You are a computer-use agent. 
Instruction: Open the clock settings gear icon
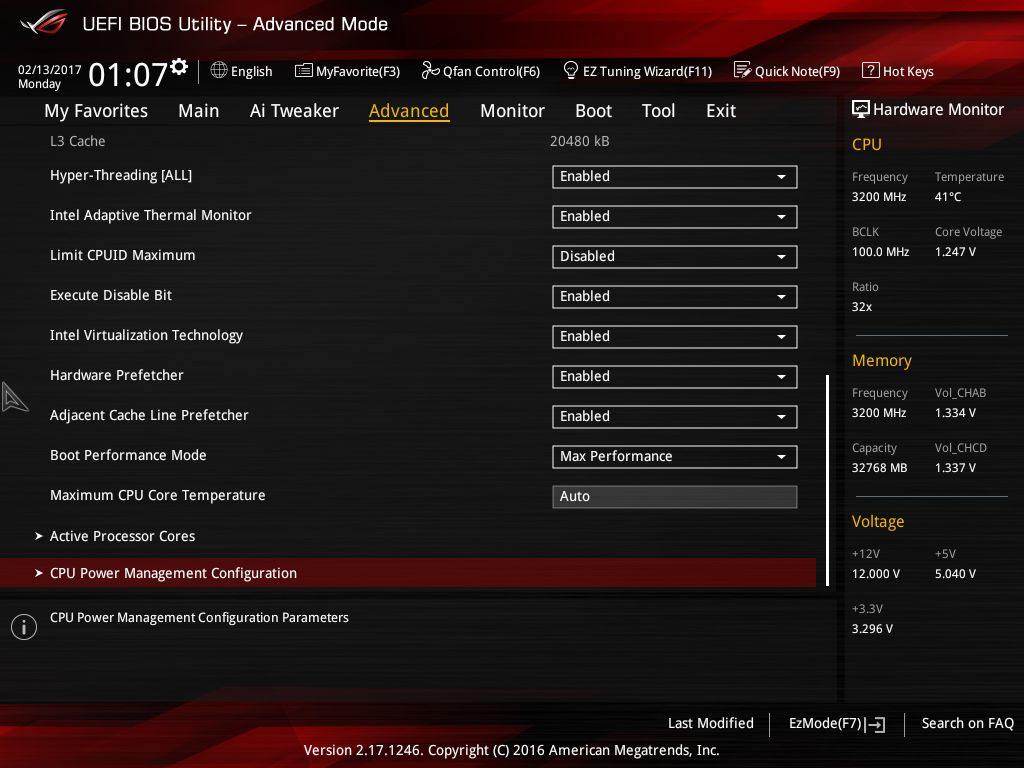[x=179, y=67]
